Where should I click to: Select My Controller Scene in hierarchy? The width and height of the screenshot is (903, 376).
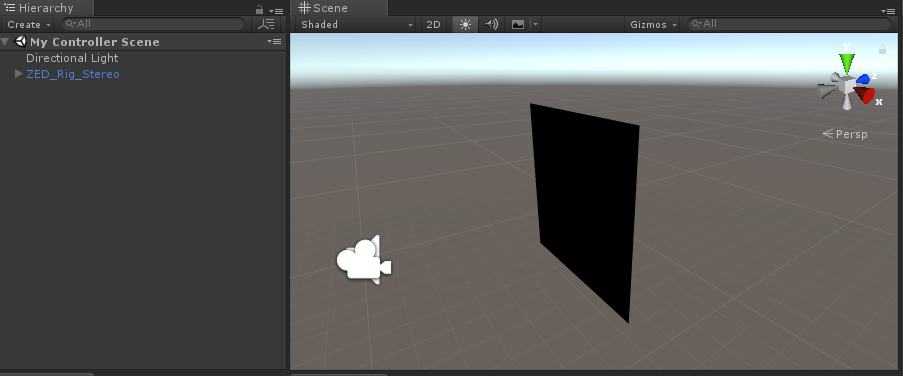(94, 41)
